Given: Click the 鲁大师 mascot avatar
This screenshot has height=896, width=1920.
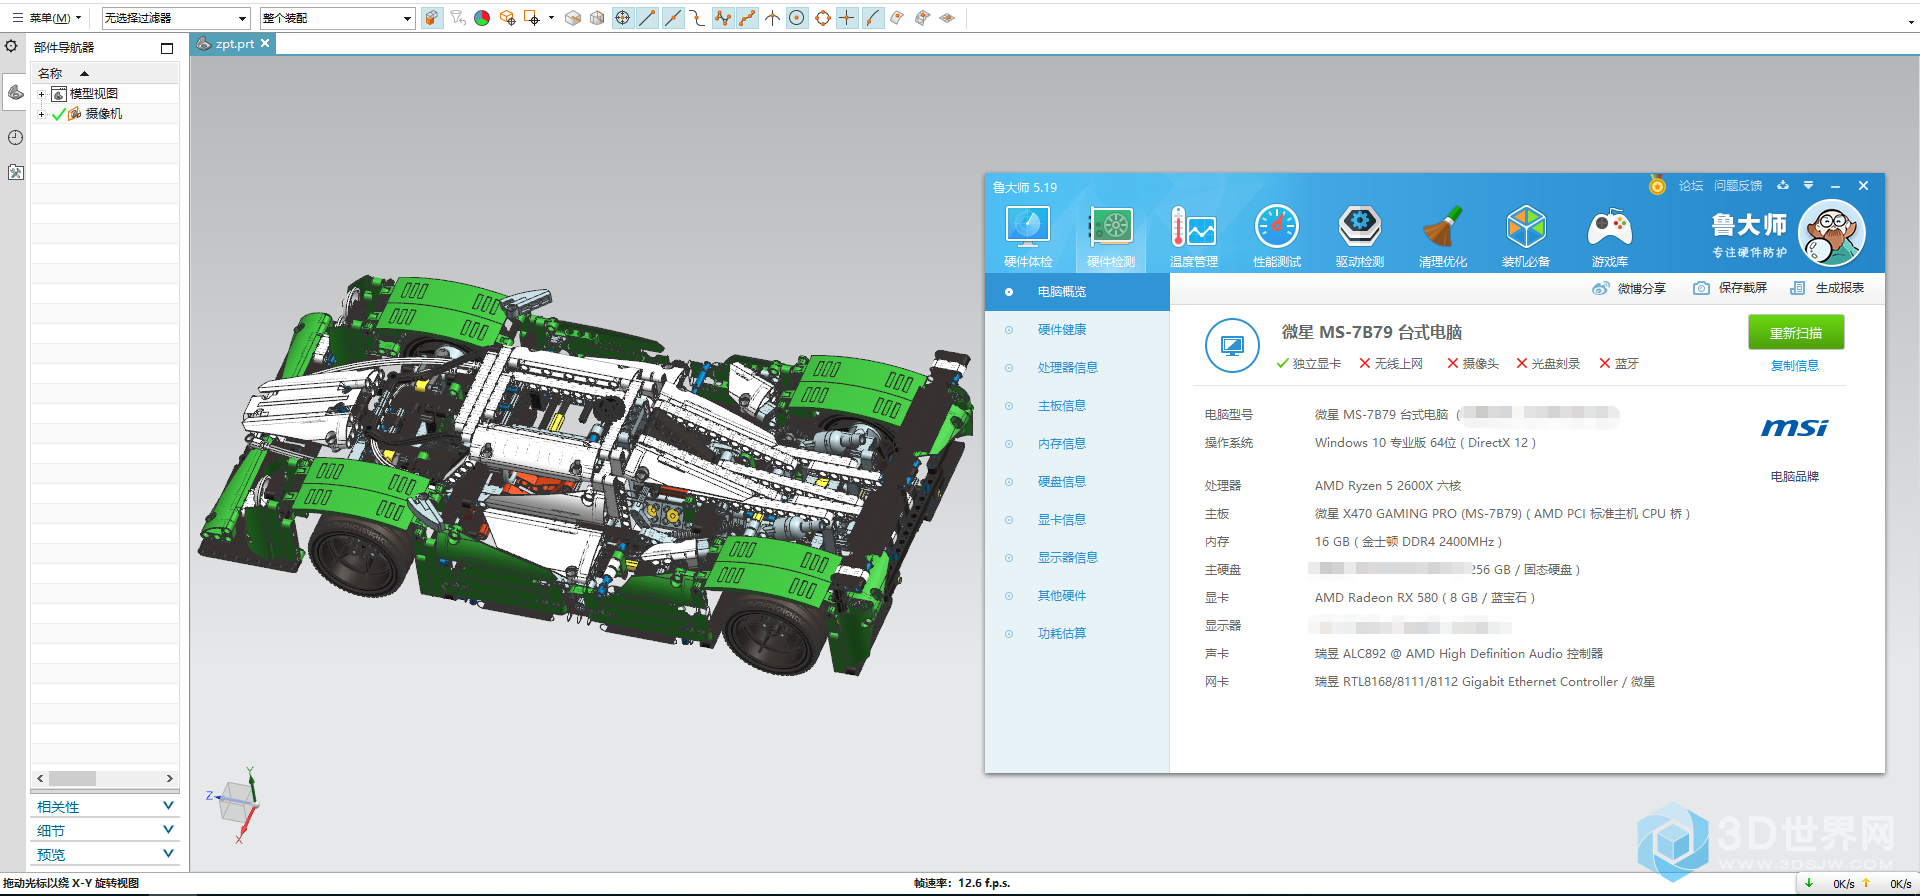Looking at the screenshot, I should (x=1832, y=233).
